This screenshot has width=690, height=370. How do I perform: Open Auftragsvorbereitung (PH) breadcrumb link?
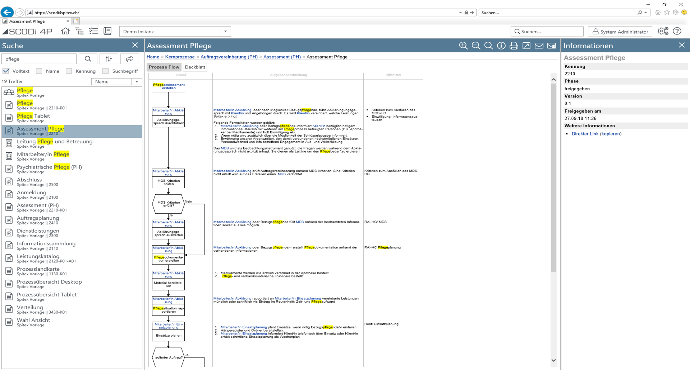pyautogui.click(x=229, y=57)
